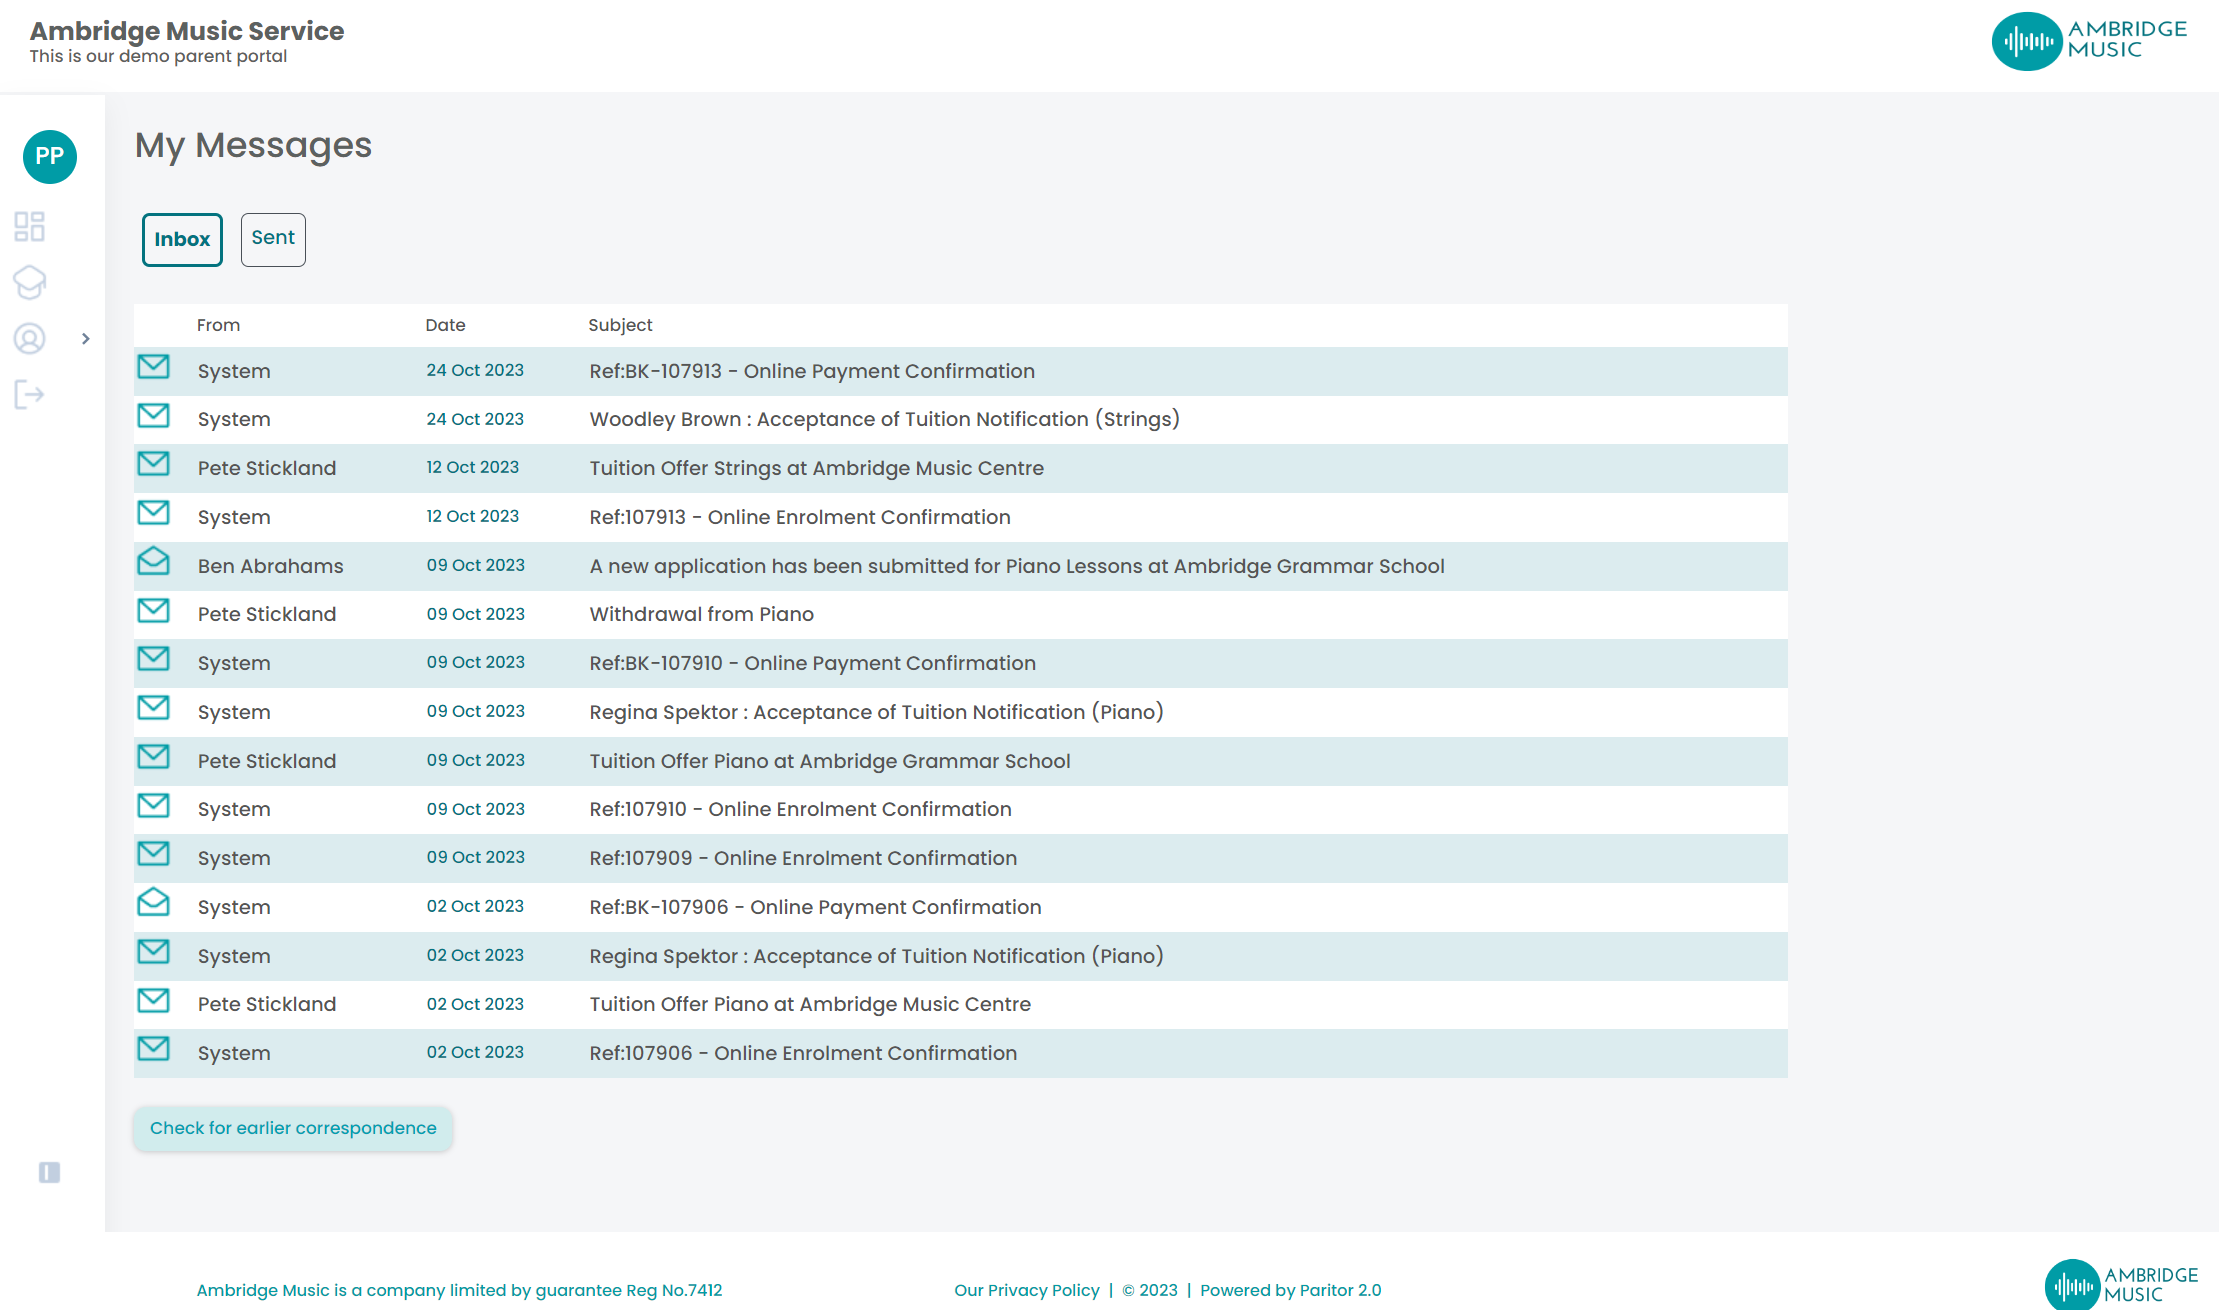2219x1310 pixels.
Task: Switch to the Sent tab
Action: click(x=273, y=240)
